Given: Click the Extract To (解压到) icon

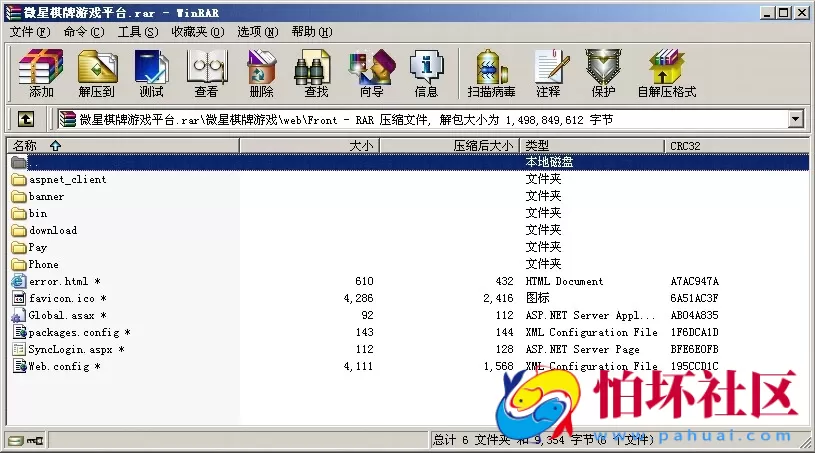Looking at the screenshot, I should click(97, 73).
